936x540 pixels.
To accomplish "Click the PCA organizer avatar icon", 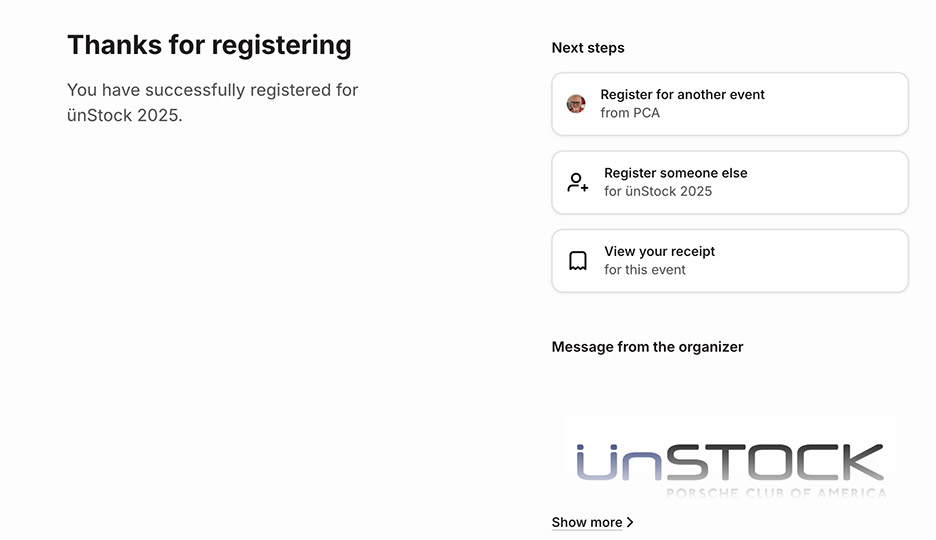I will click(576, 104).
